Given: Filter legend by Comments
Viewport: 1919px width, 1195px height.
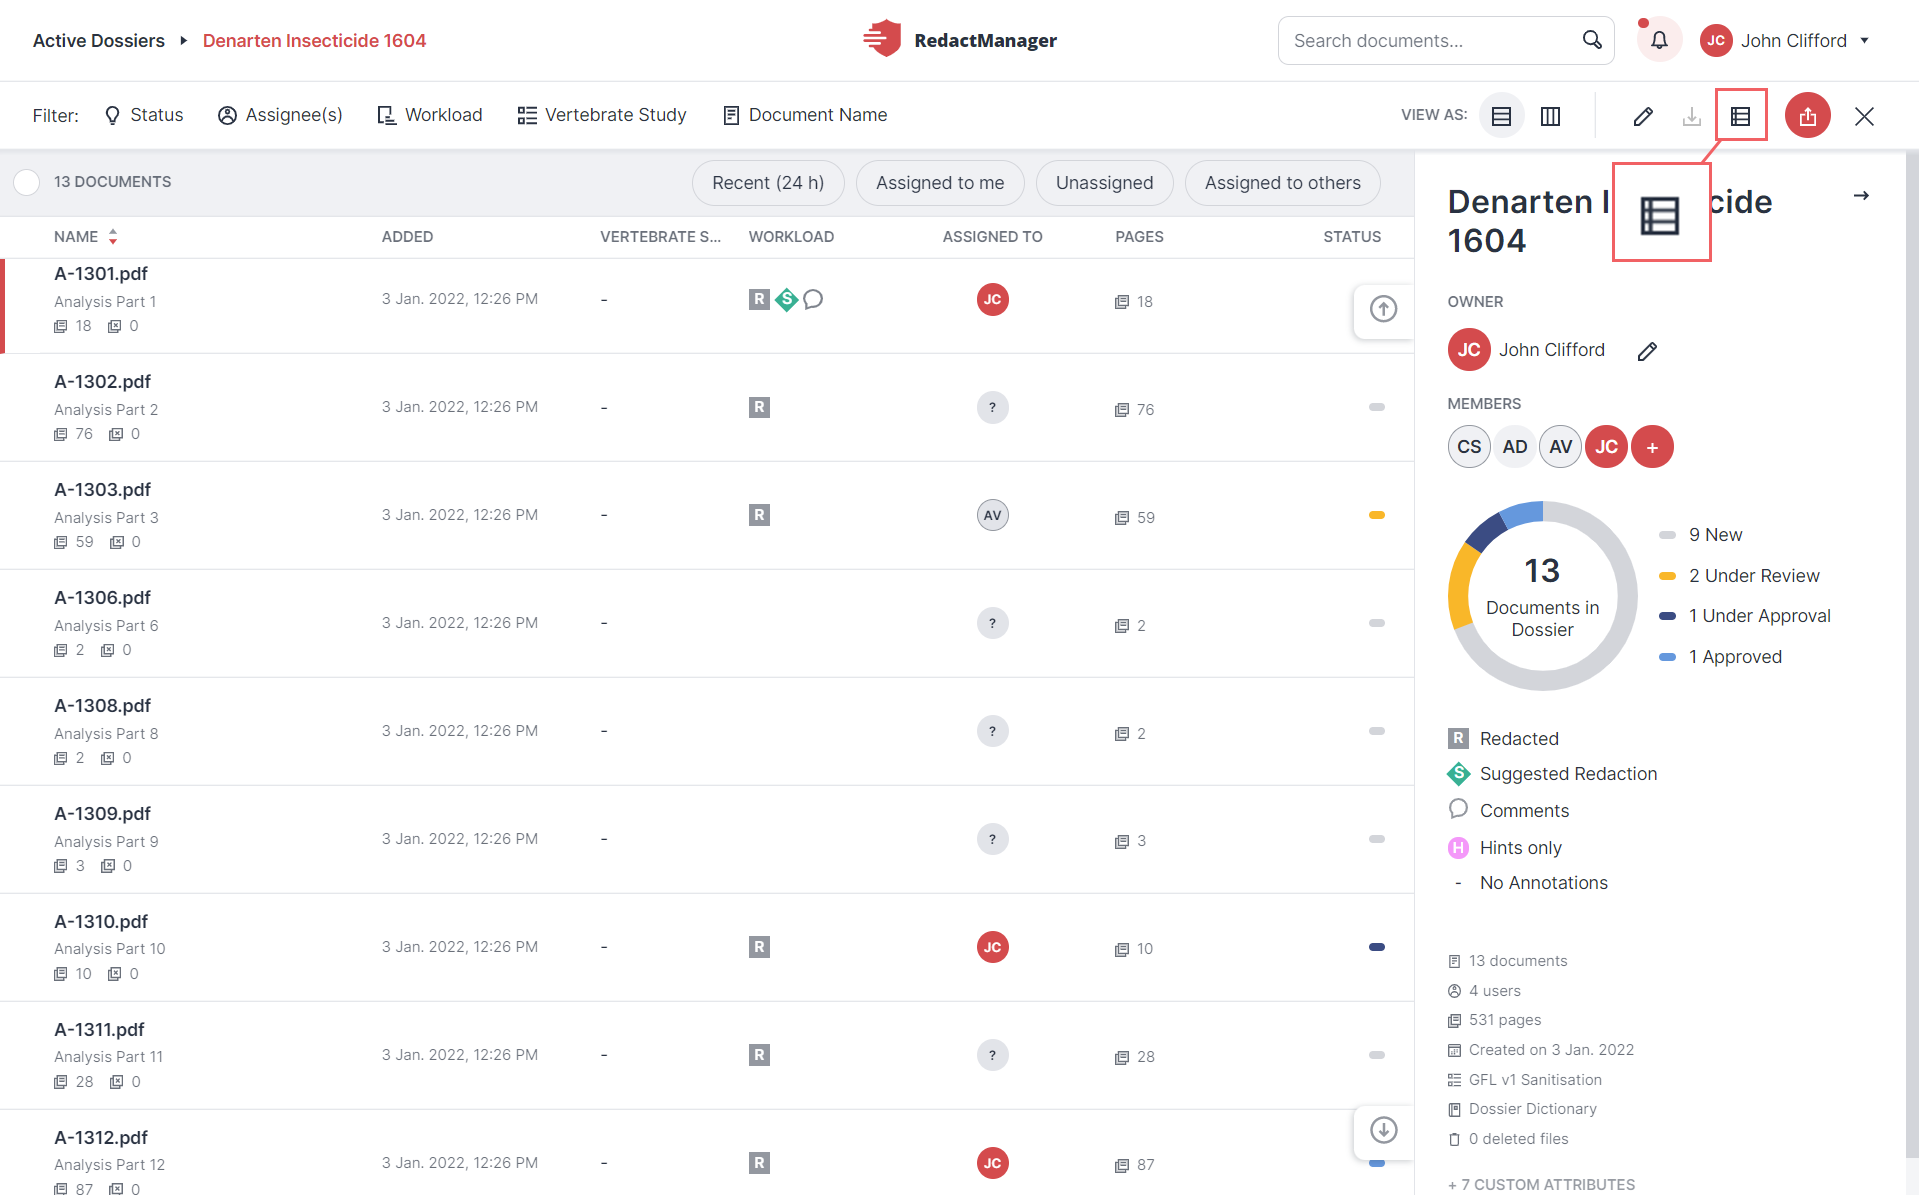Looking at the screenshot, I should [x=1508, y=810].
